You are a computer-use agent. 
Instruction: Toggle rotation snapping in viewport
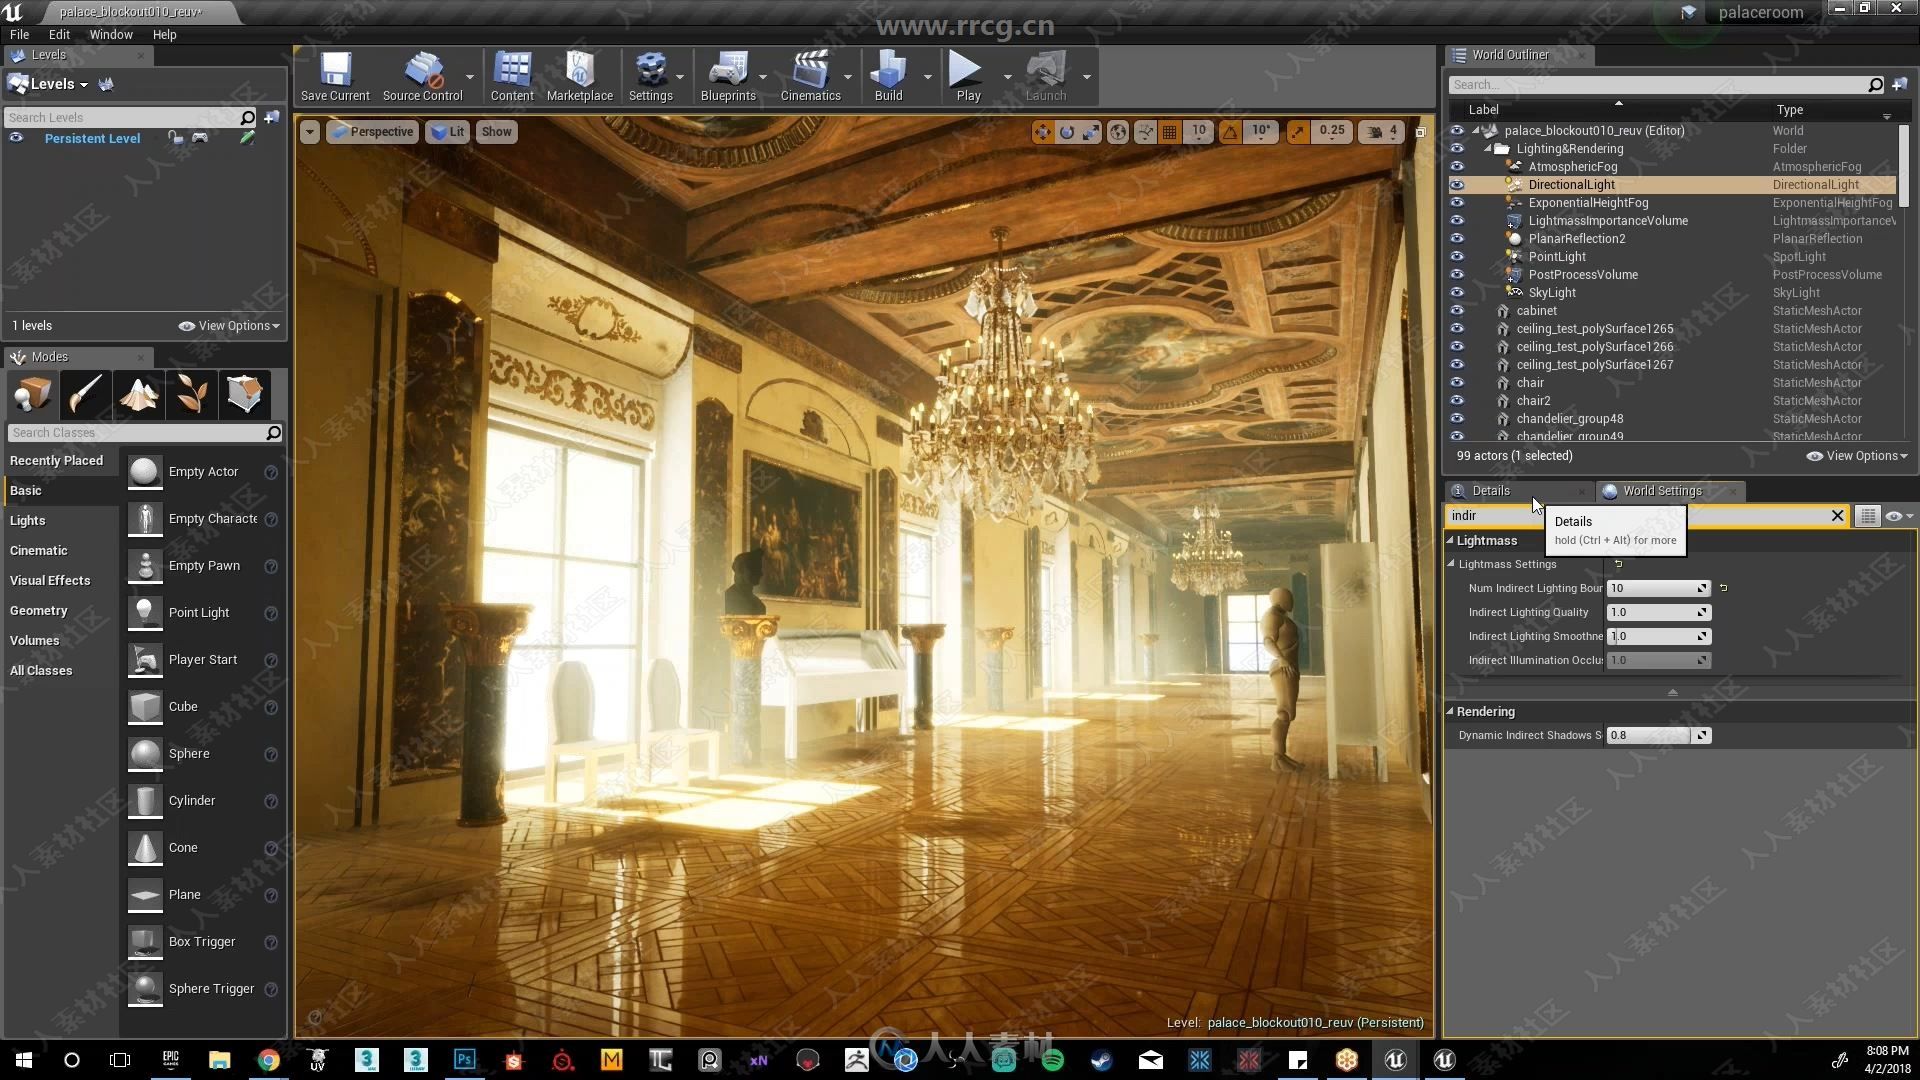[x=1230, y=132]
